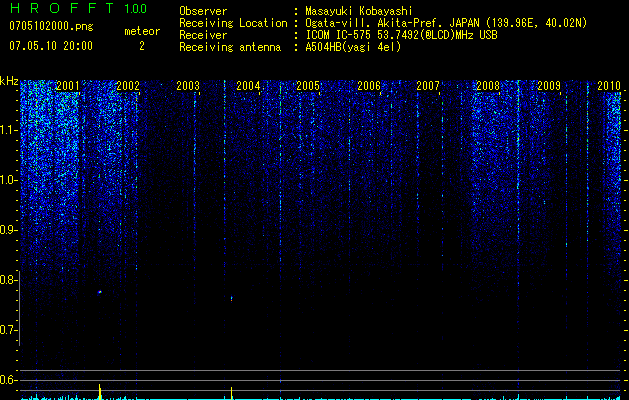
Task: Click the 2002 time marker
Action: pyautogui.click(x=128, y=86)
